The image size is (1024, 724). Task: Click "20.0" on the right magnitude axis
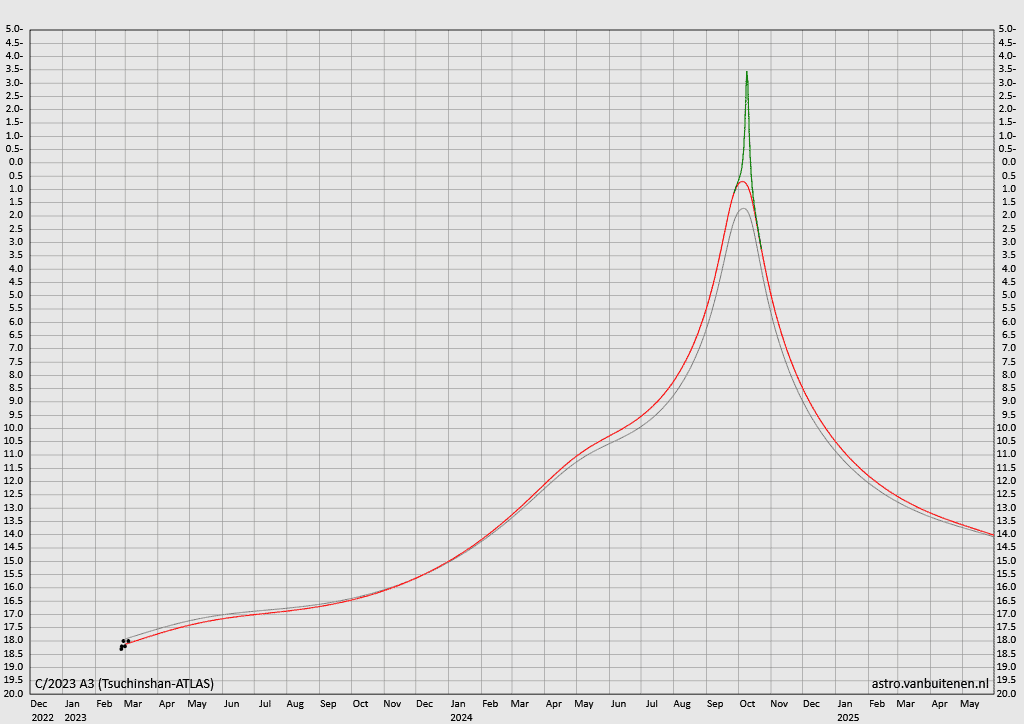coord(1006,693)
